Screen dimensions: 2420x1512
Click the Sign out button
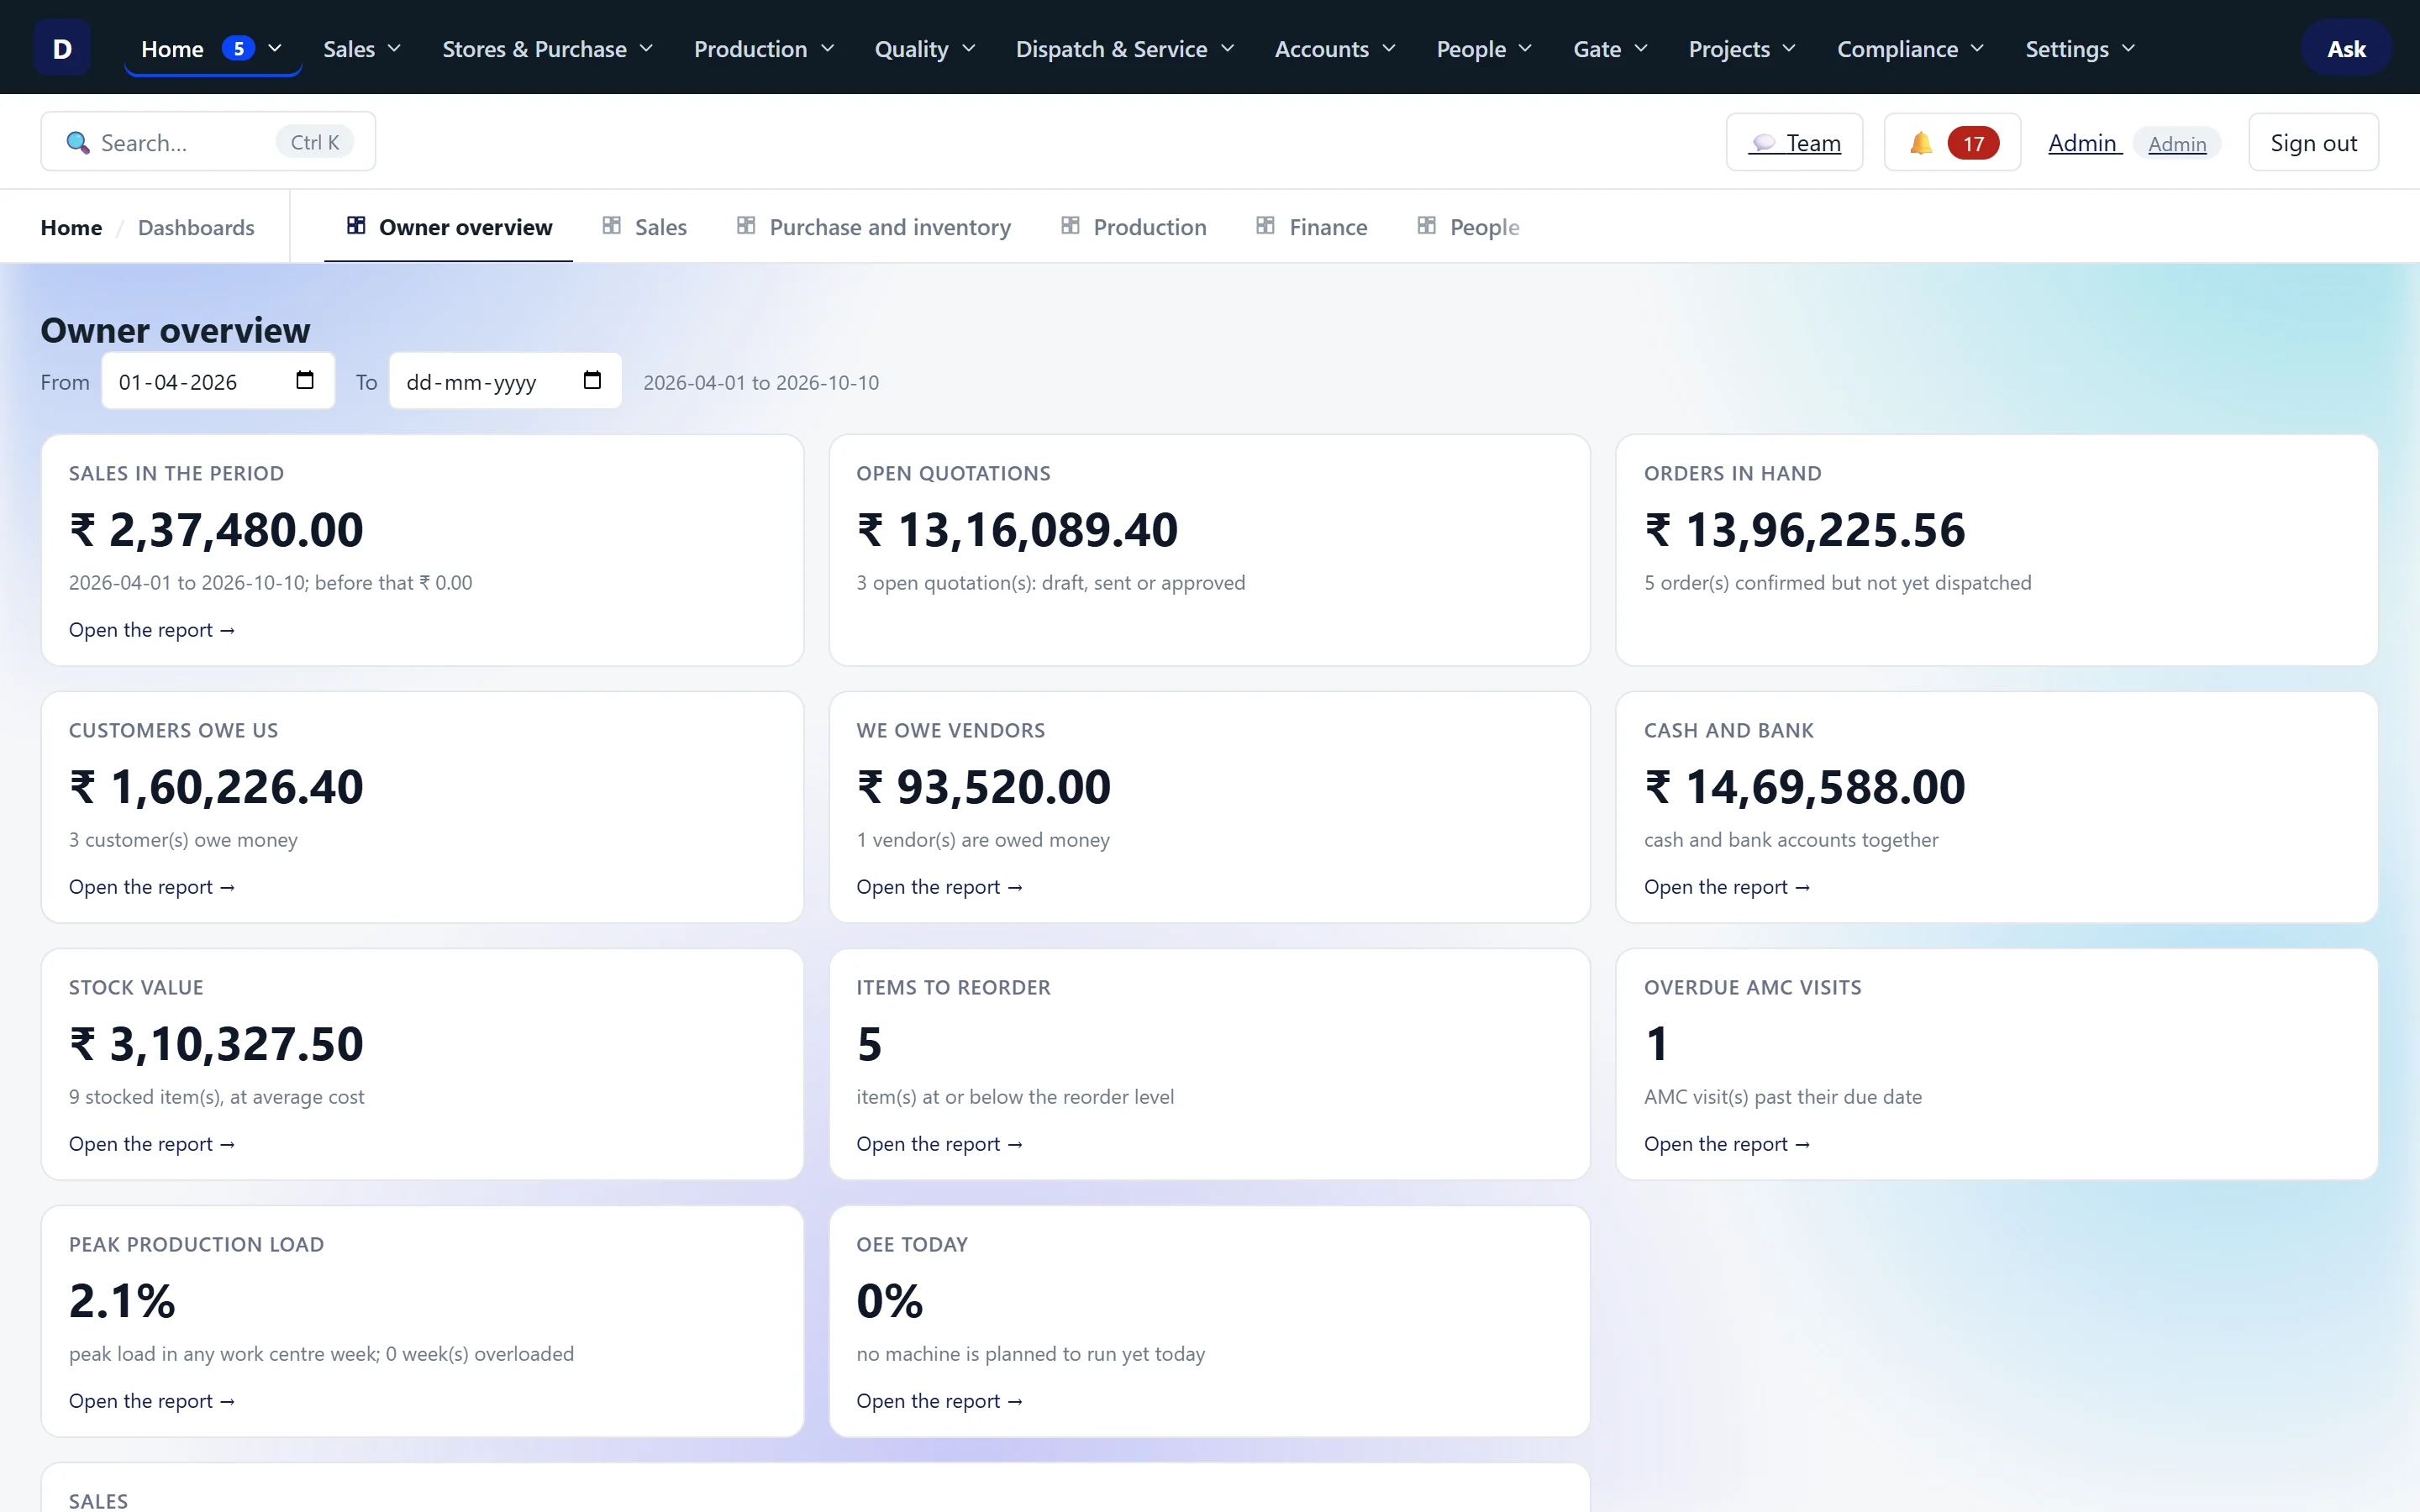point(2313,143)
